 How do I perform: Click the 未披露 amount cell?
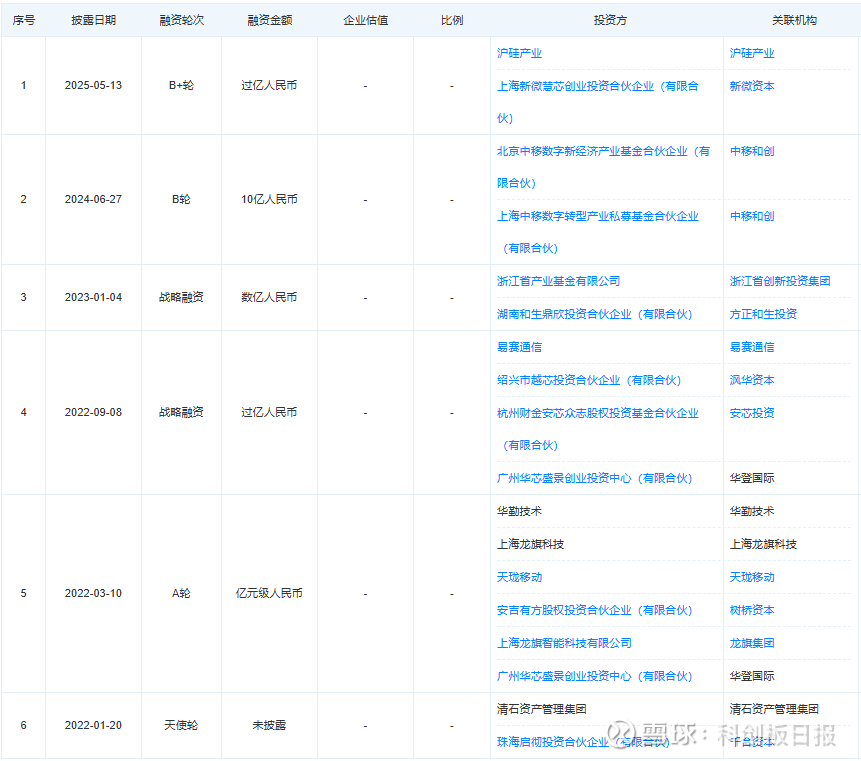269,725
